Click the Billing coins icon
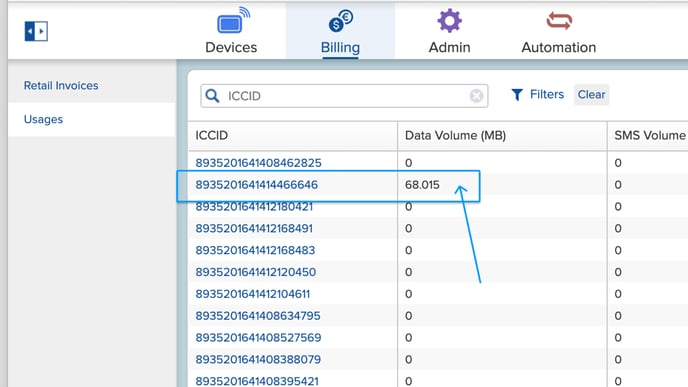Screen dimensions: 688x387 coord(341,21)
